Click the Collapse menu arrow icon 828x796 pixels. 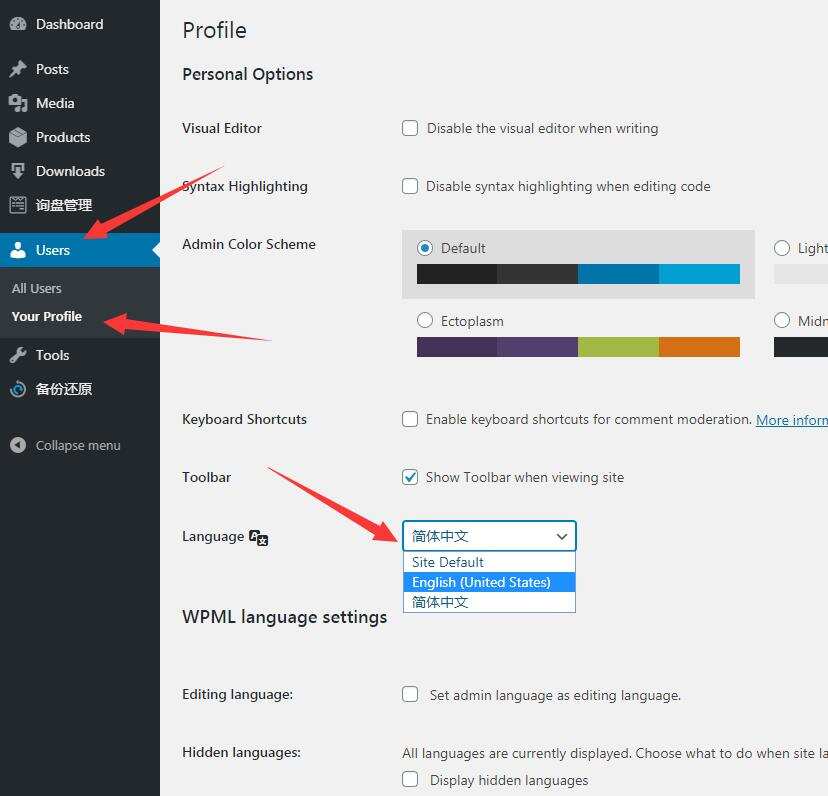click(18, 445)
